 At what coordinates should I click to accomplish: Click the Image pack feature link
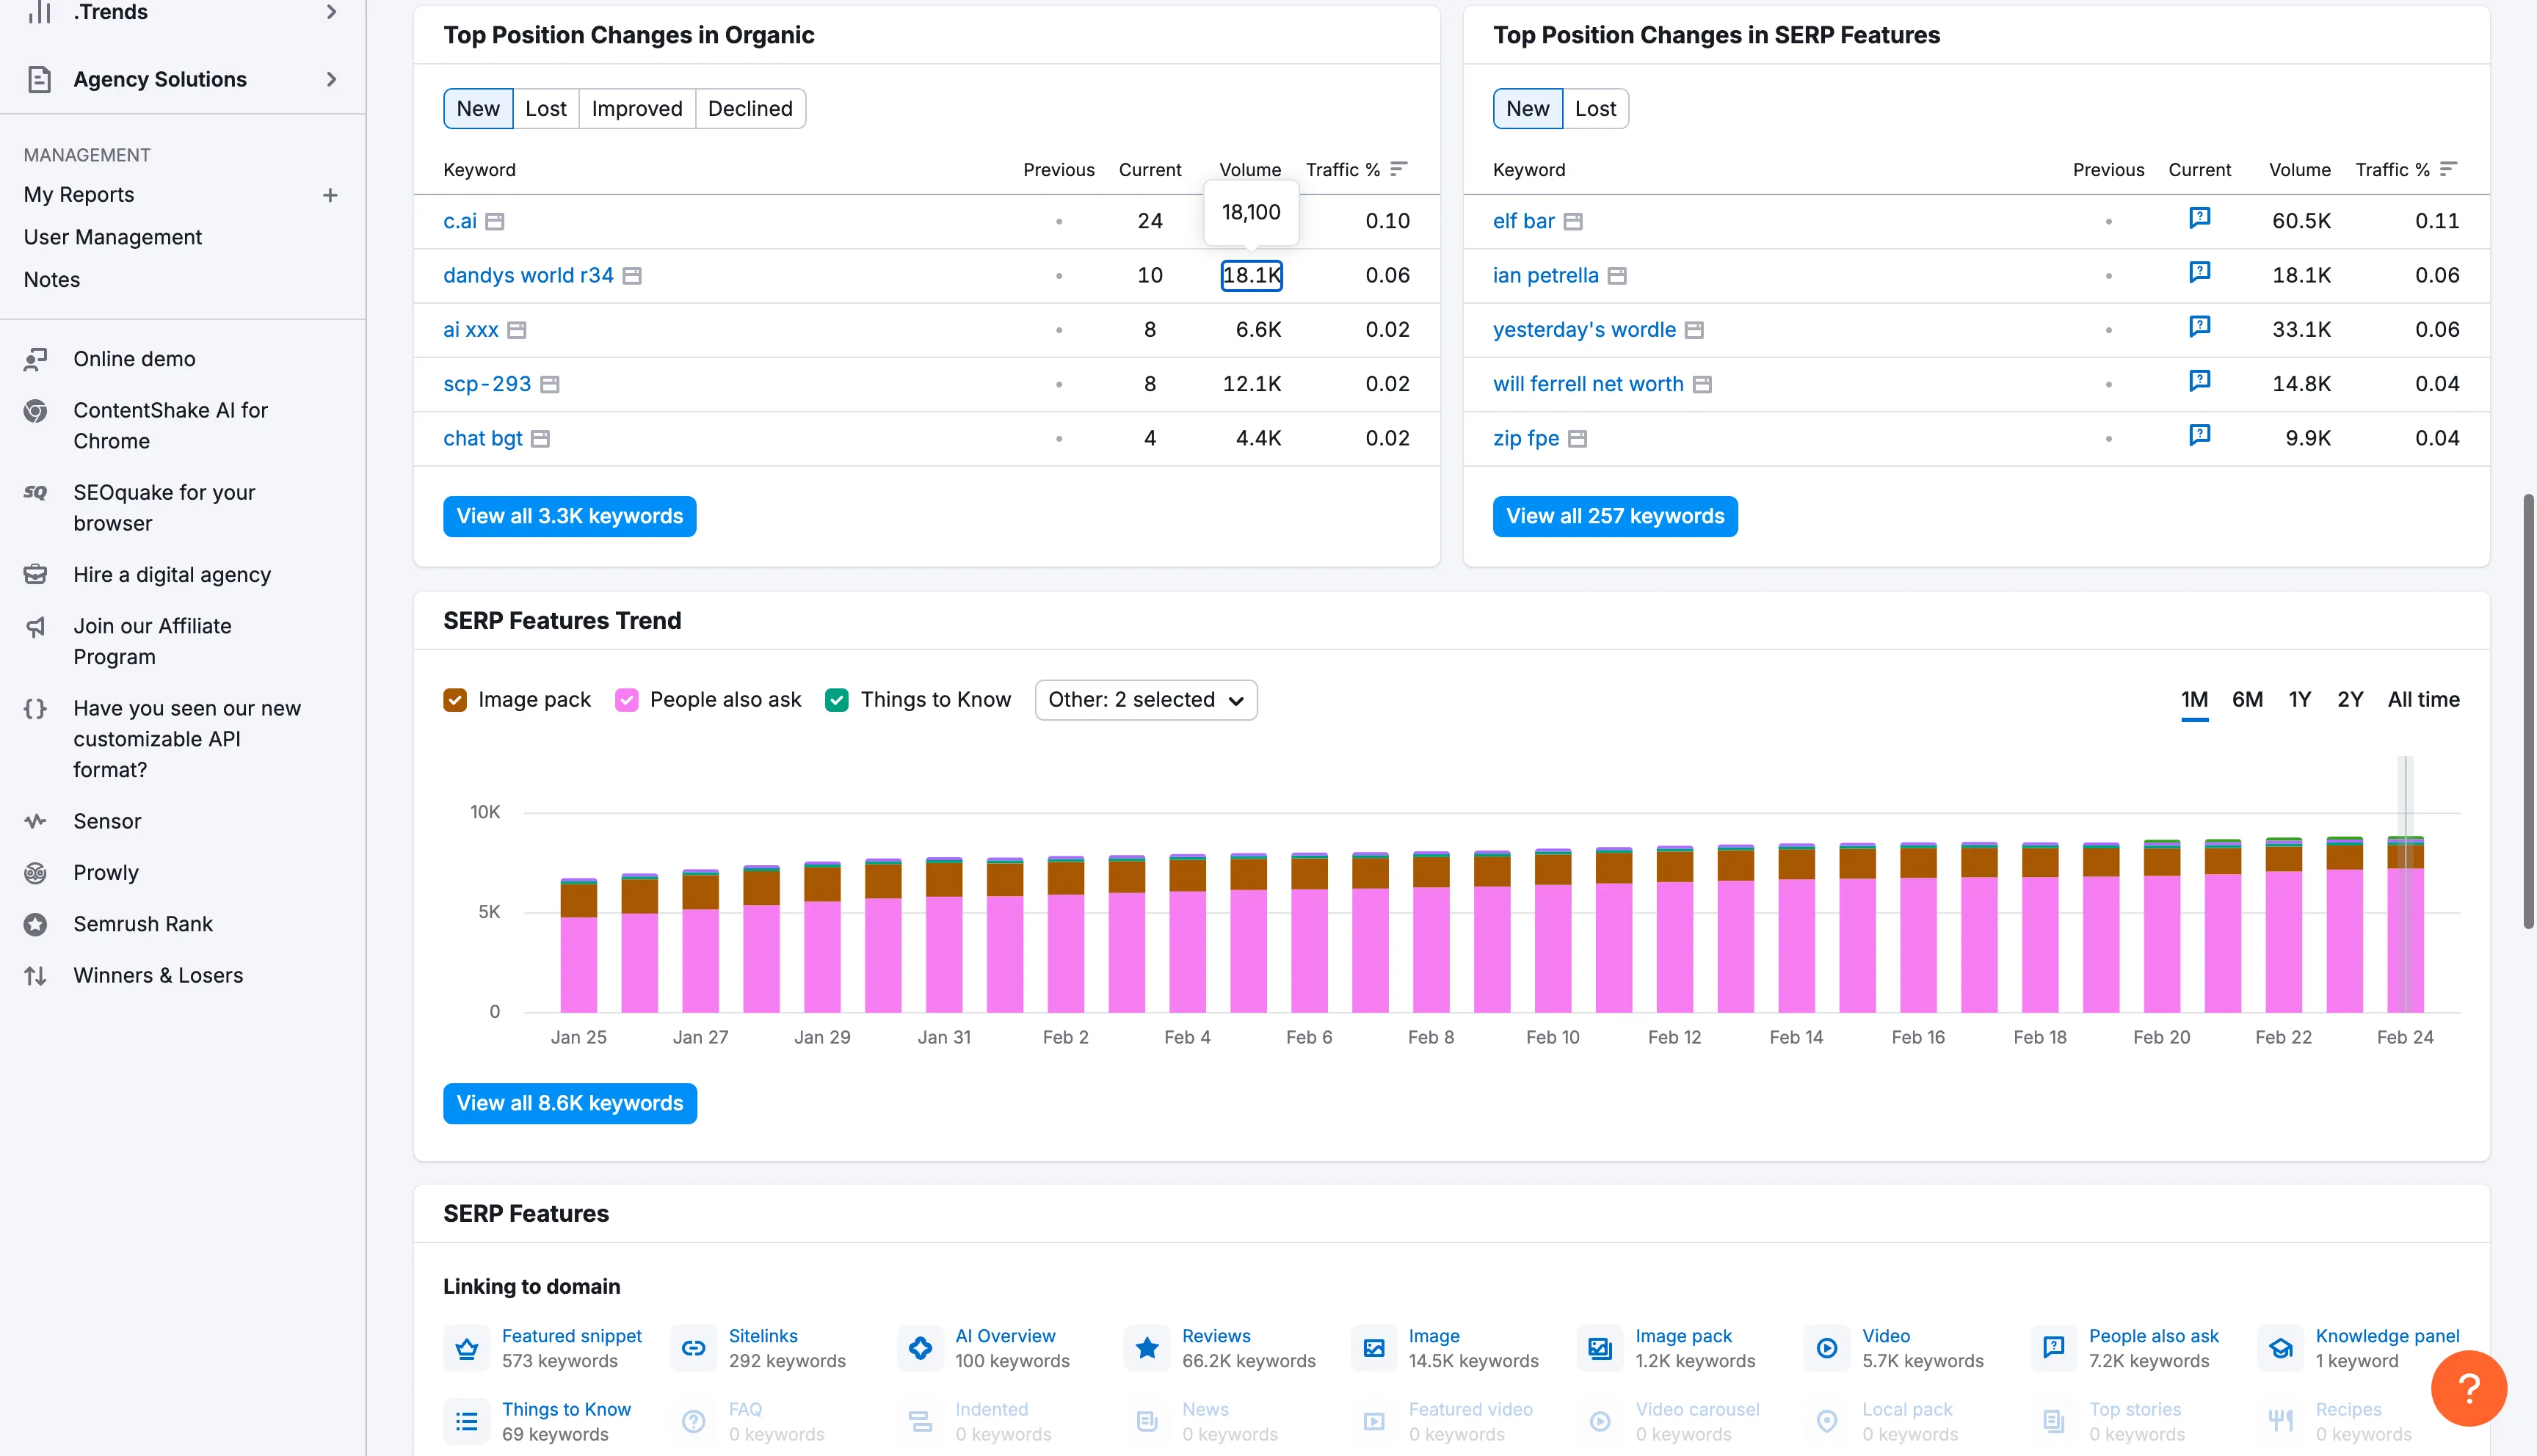click(1683, 1336)
